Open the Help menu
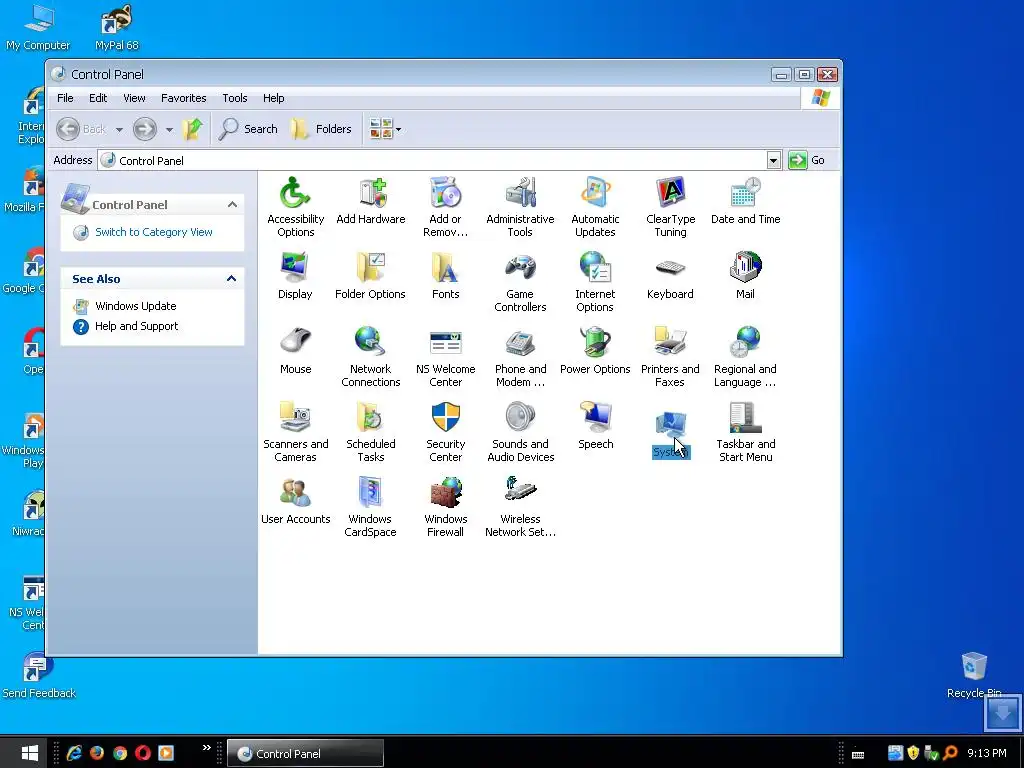This screenshot has width=1024, height=768. 274,98
